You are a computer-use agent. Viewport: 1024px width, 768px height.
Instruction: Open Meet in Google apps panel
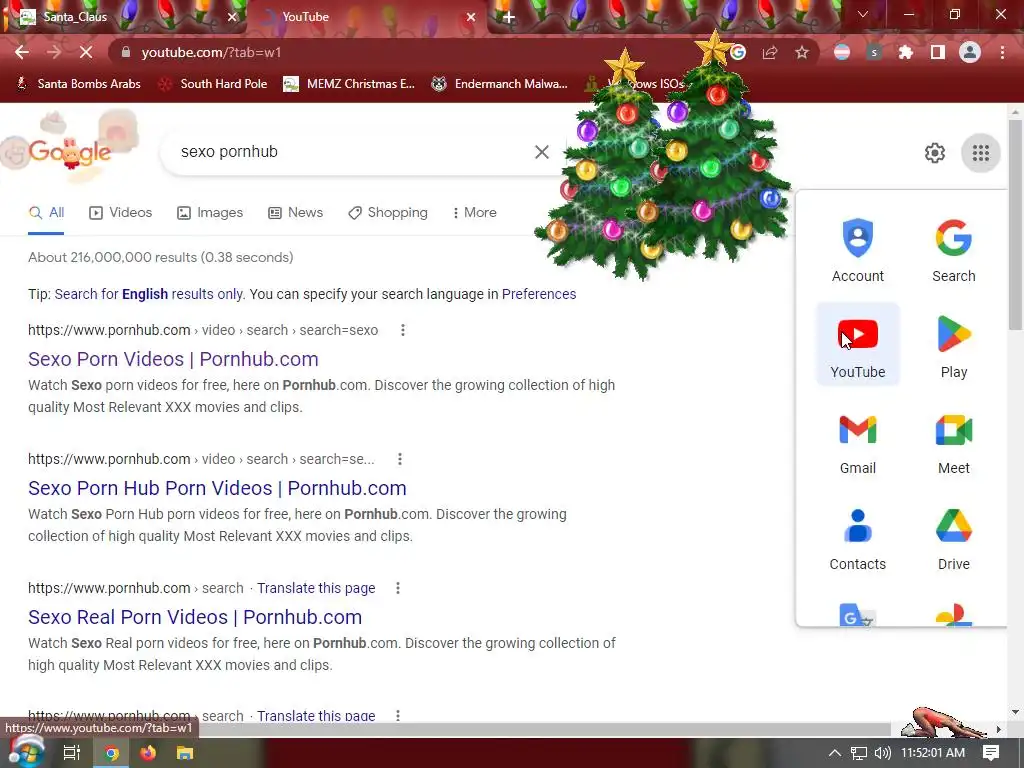point(953,441)
